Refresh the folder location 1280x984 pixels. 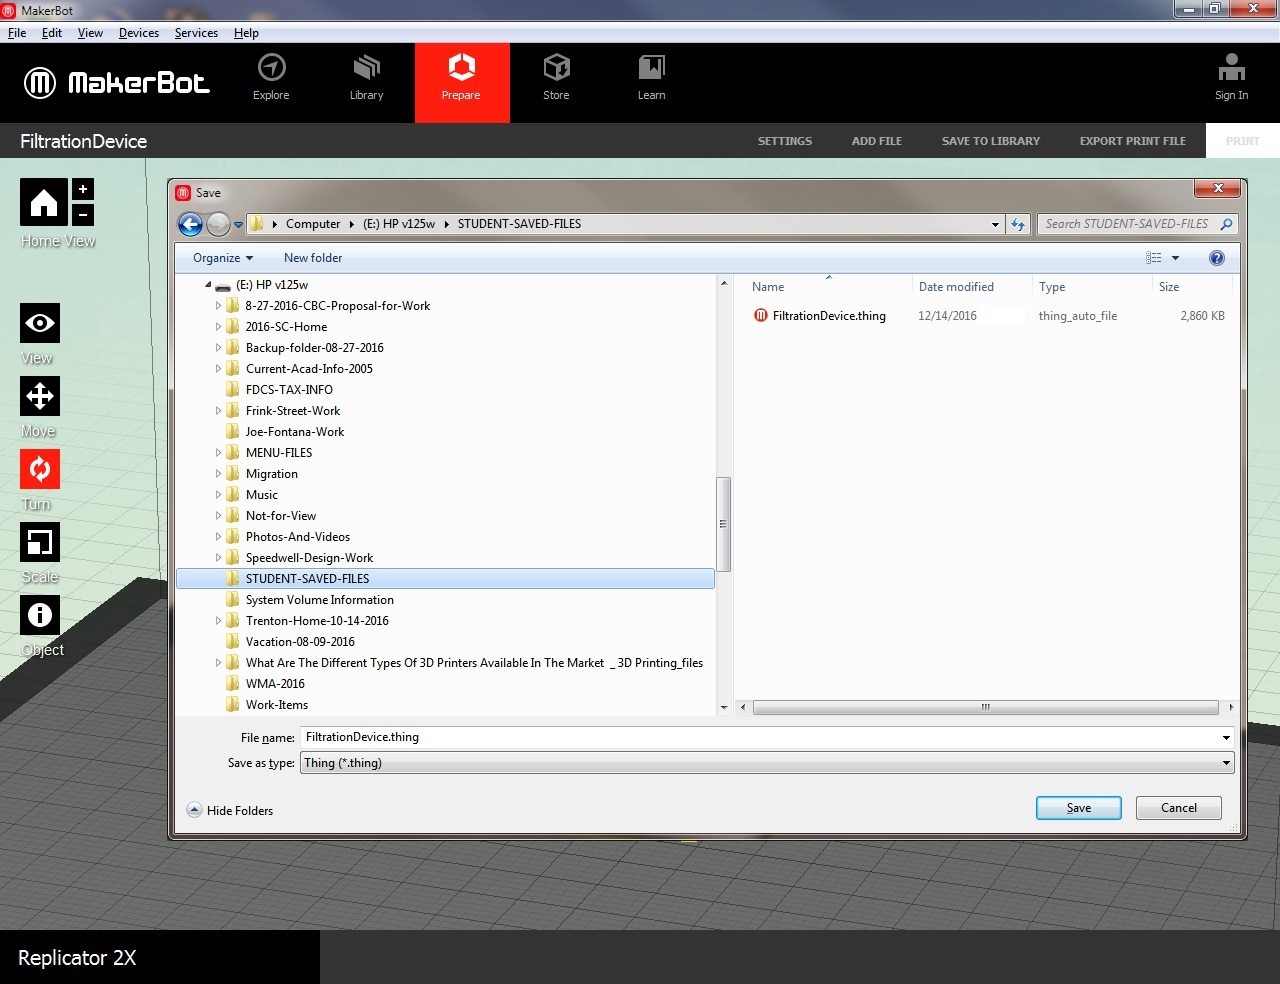point(1018,224)
